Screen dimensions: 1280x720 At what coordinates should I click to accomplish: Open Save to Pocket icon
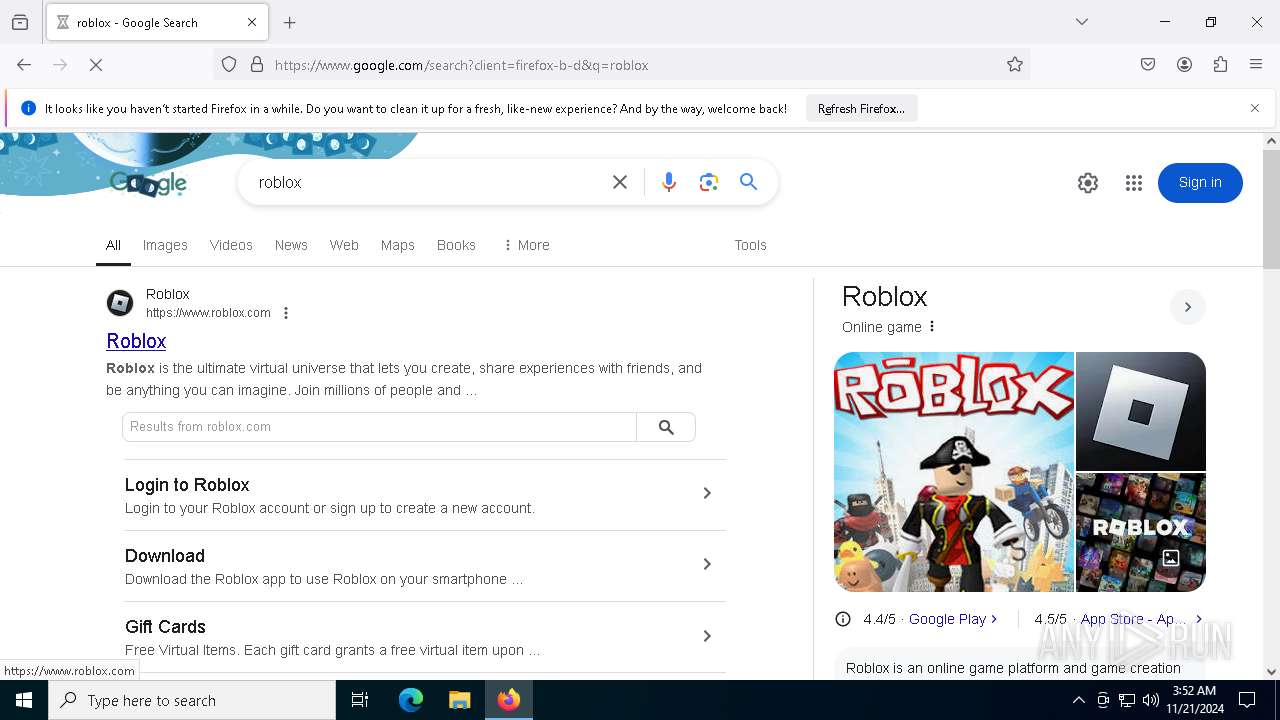(1148, 65)
